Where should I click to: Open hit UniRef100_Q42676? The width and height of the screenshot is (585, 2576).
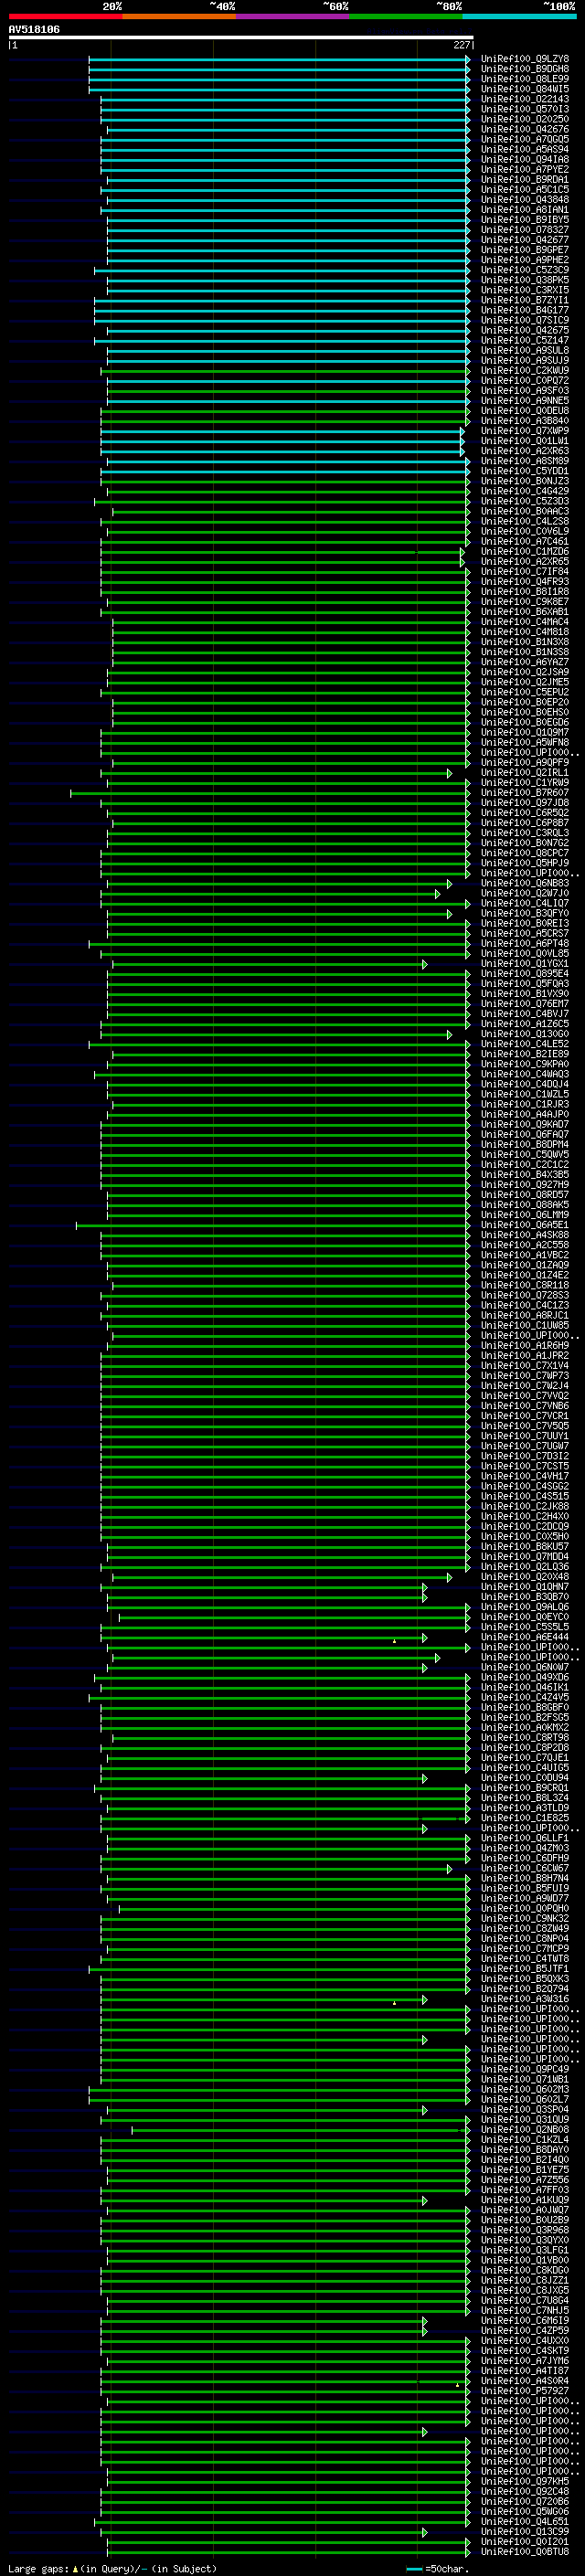pos(525,129)
